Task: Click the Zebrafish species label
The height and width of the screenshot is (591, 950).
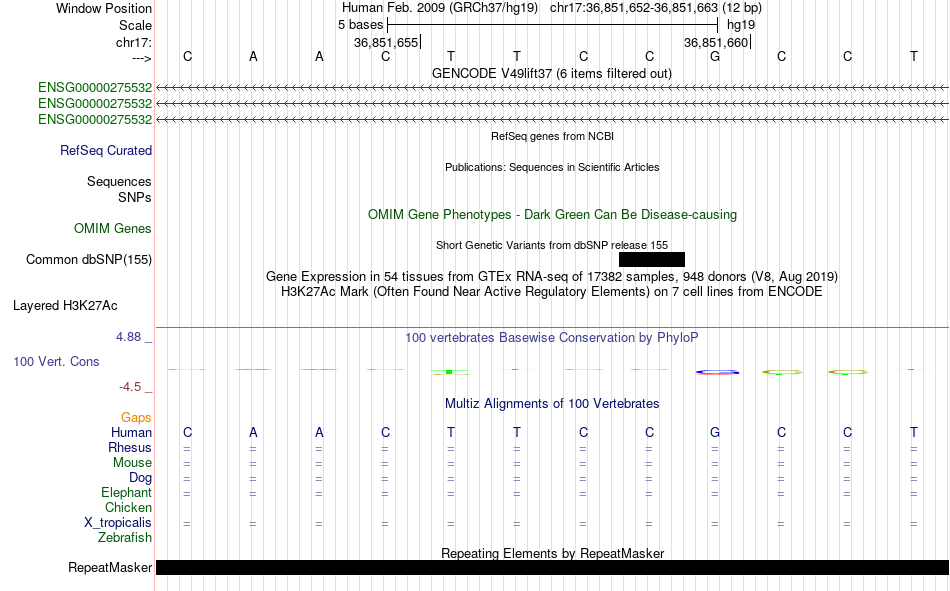Action: [125, 538]
